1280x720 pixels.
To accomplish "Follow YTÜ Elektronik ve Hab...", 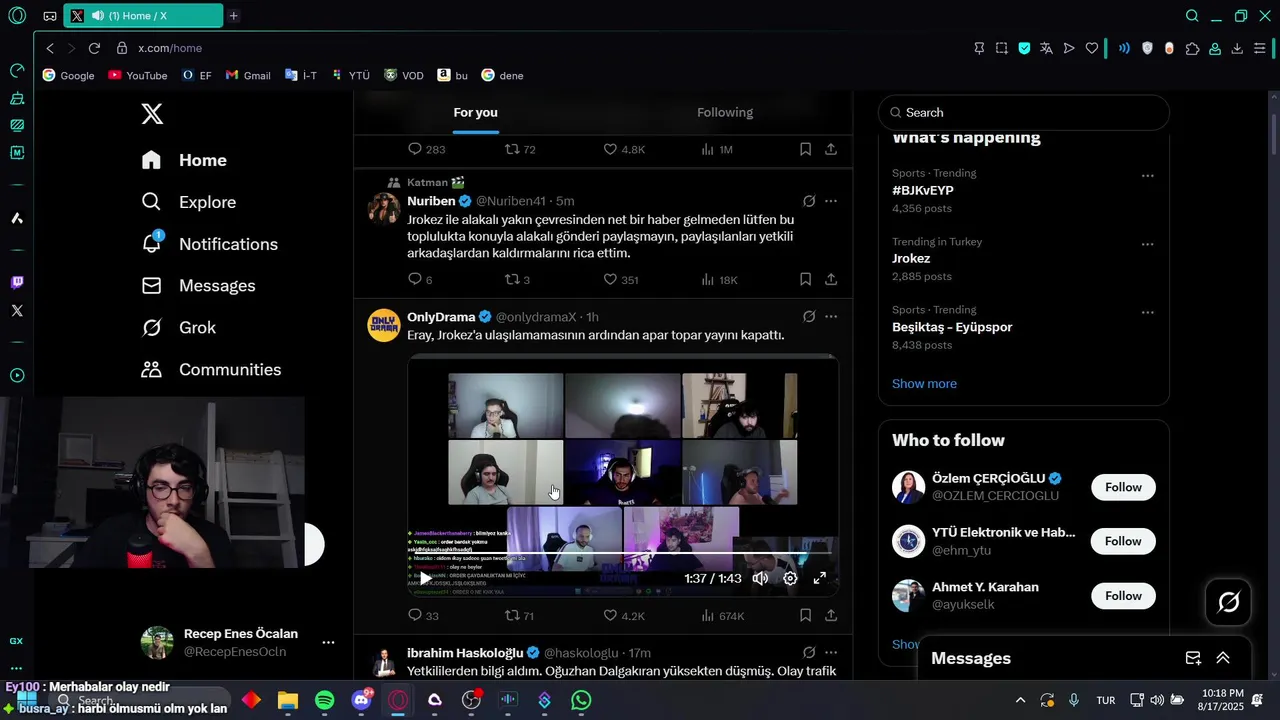I will coord(1123,541).
